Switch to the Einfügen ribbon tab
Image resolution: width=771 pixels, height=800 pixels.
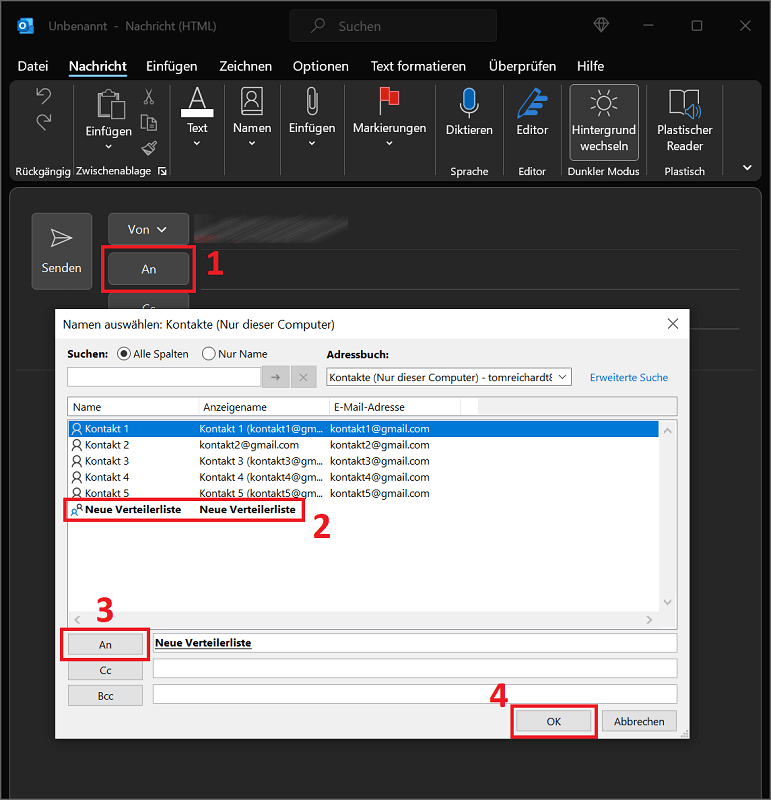[171, 66]
